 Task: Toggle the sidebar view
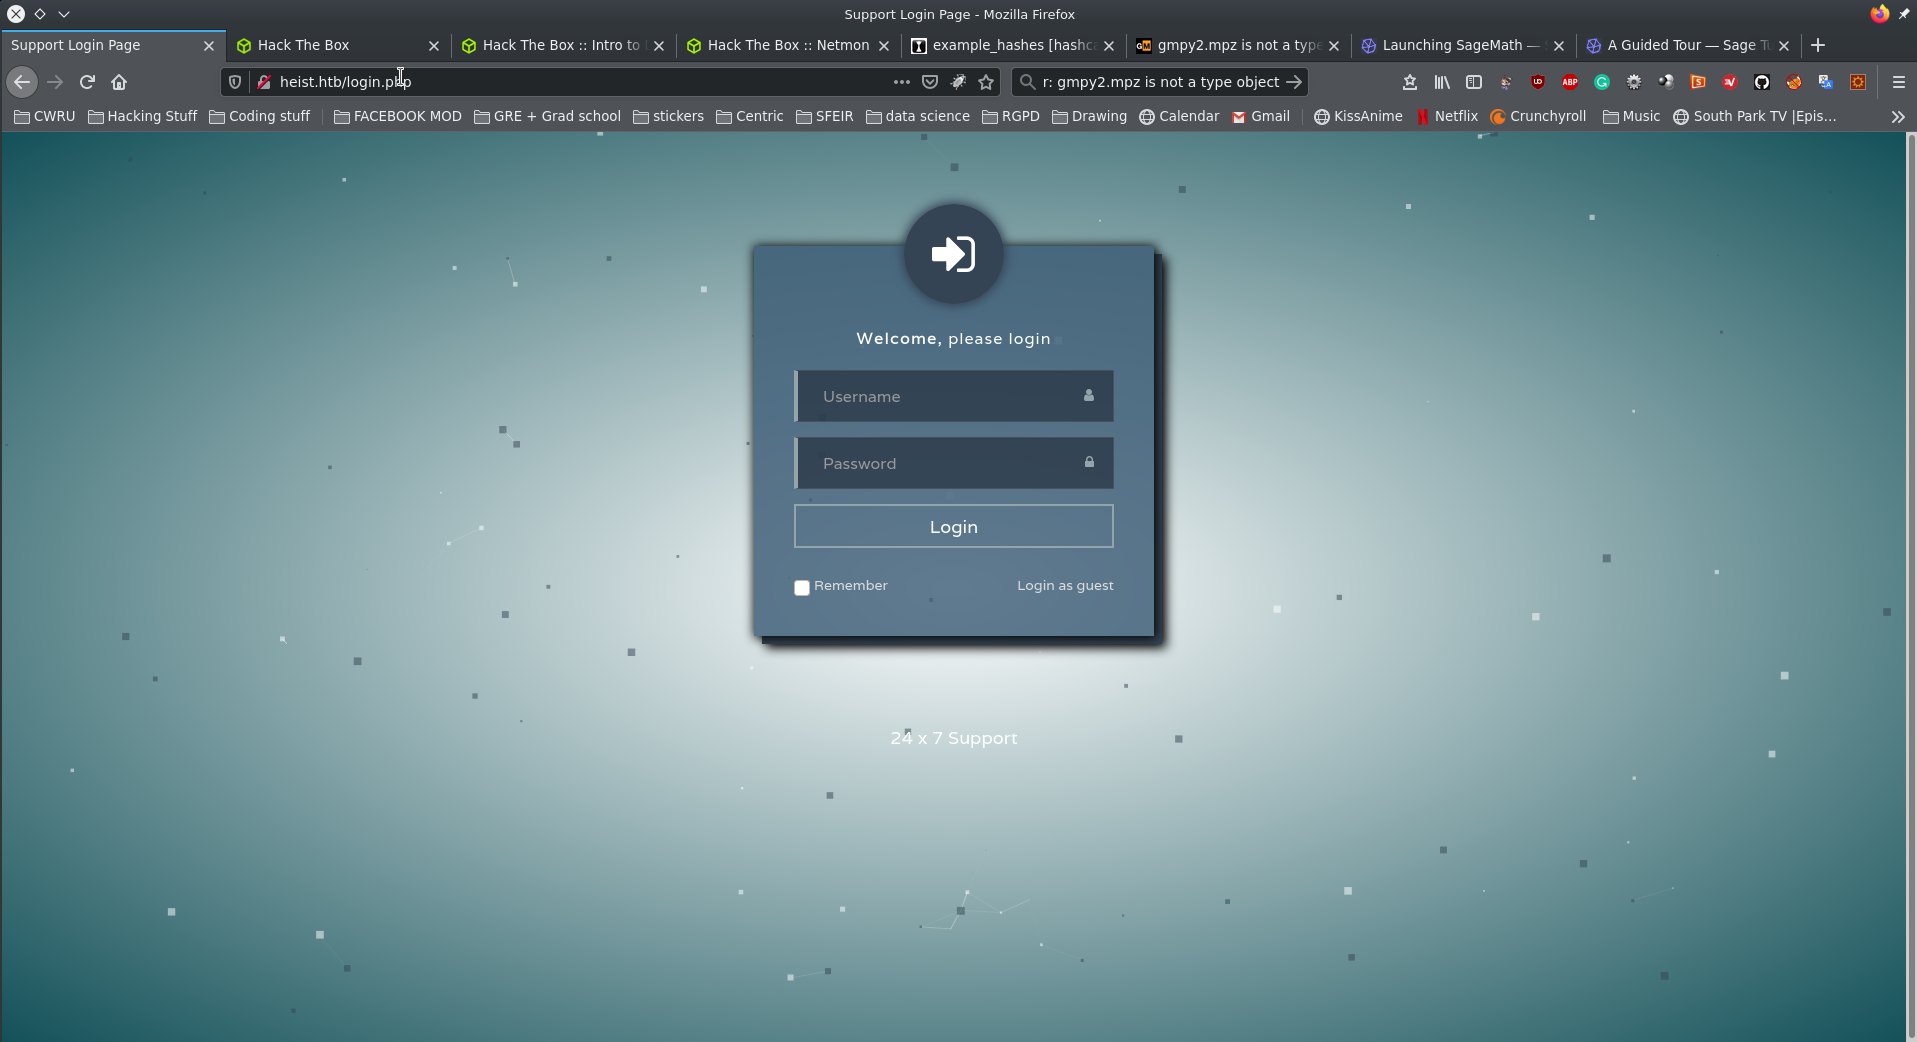click(1474, 82)
